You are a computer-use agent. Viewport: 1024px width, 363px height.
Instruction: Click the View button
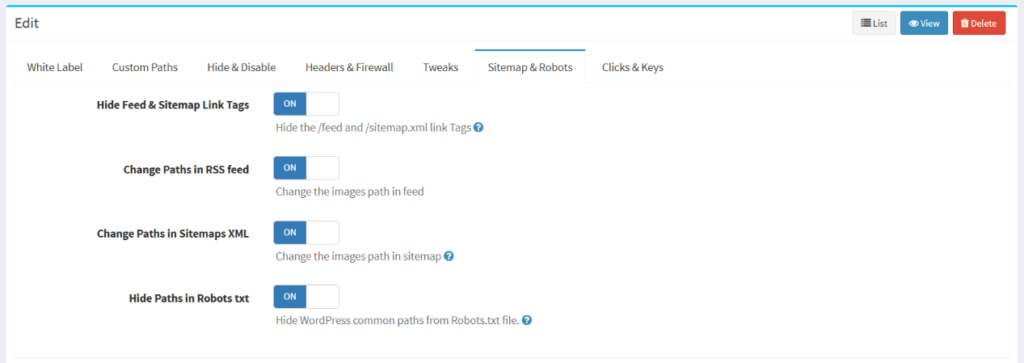[923, 23]
